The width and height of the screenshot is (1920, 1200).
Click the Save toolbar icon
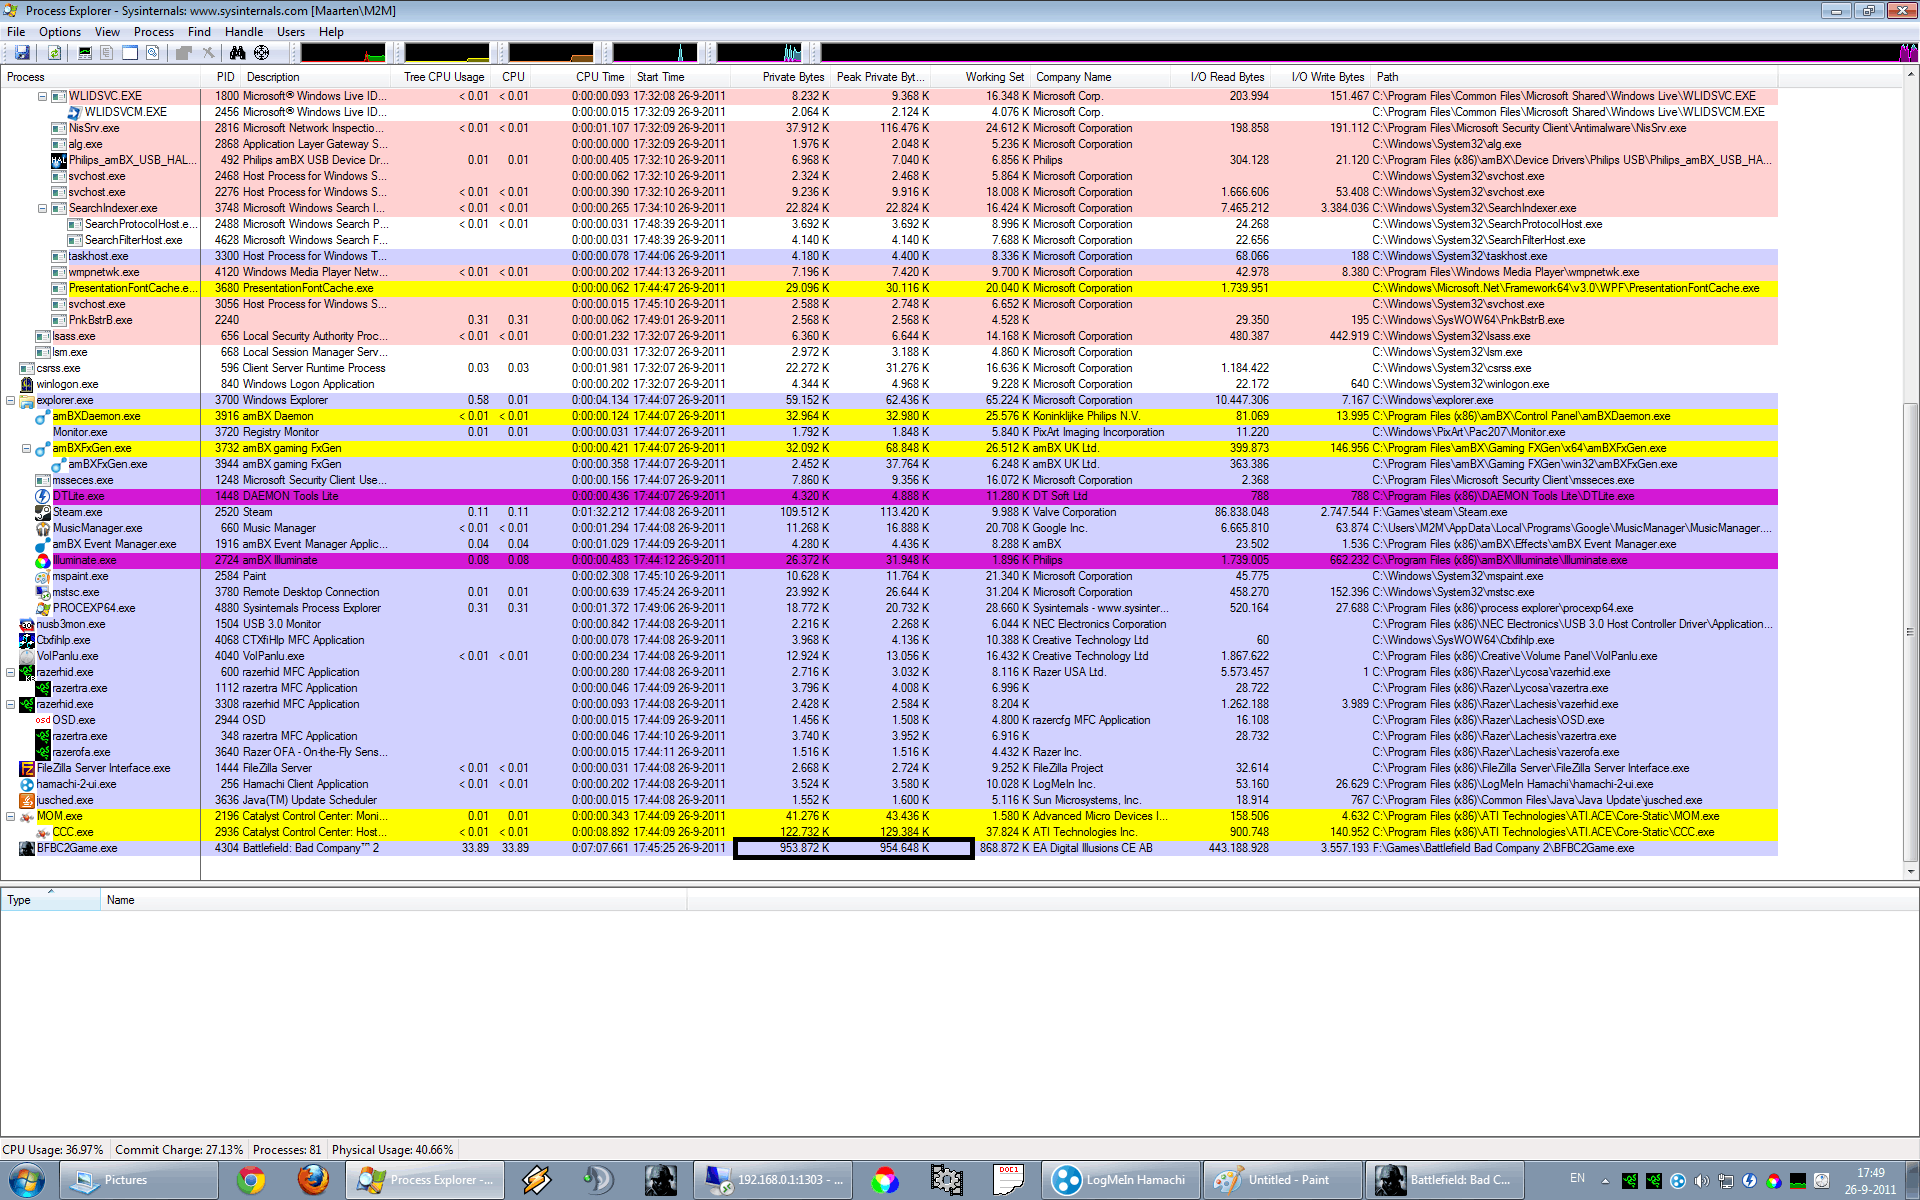click(x=22, y=53)
